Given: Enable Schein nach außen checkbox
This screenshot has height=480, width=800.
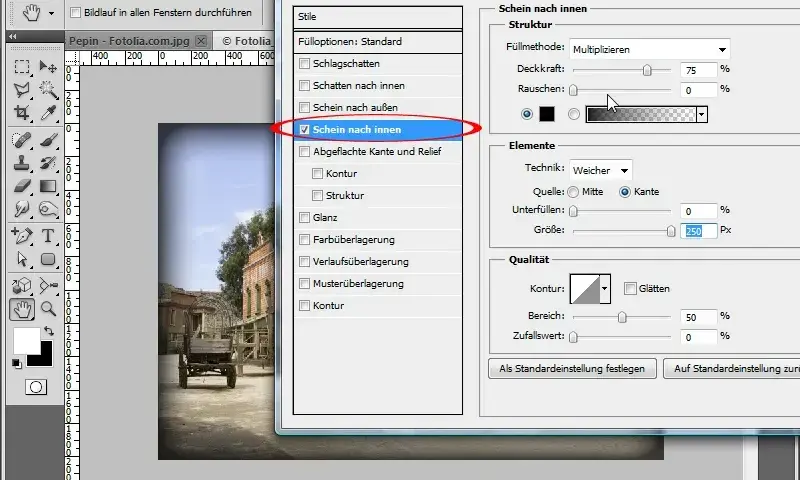Looking at the screenshot, I should coord(305,108).
